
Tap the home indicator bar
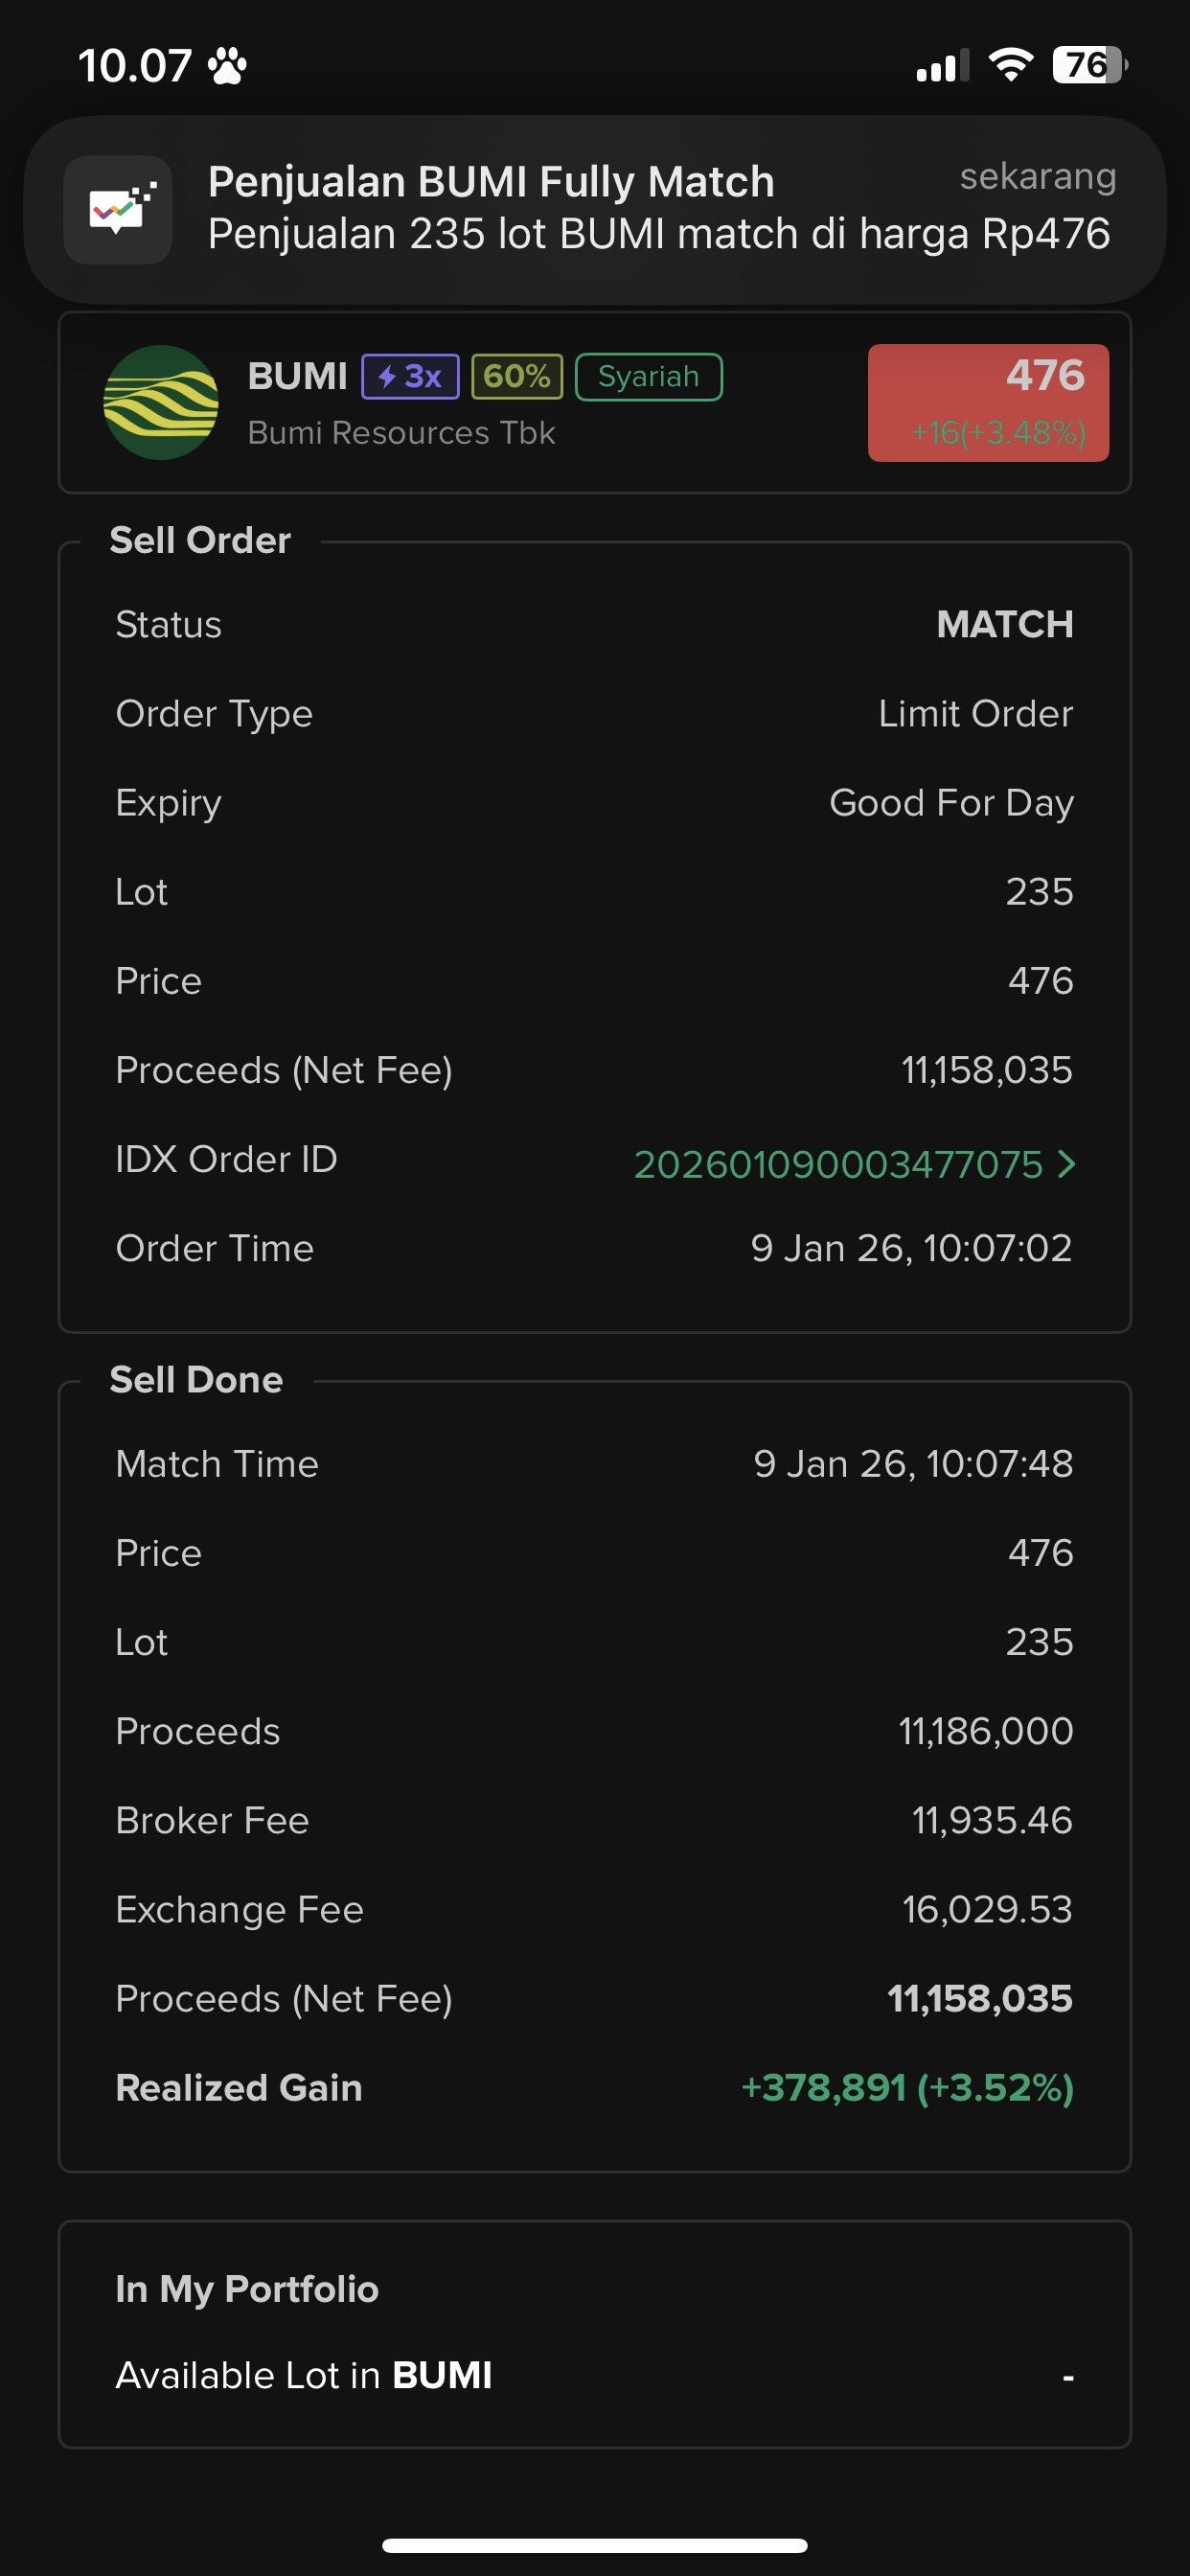594,2545
